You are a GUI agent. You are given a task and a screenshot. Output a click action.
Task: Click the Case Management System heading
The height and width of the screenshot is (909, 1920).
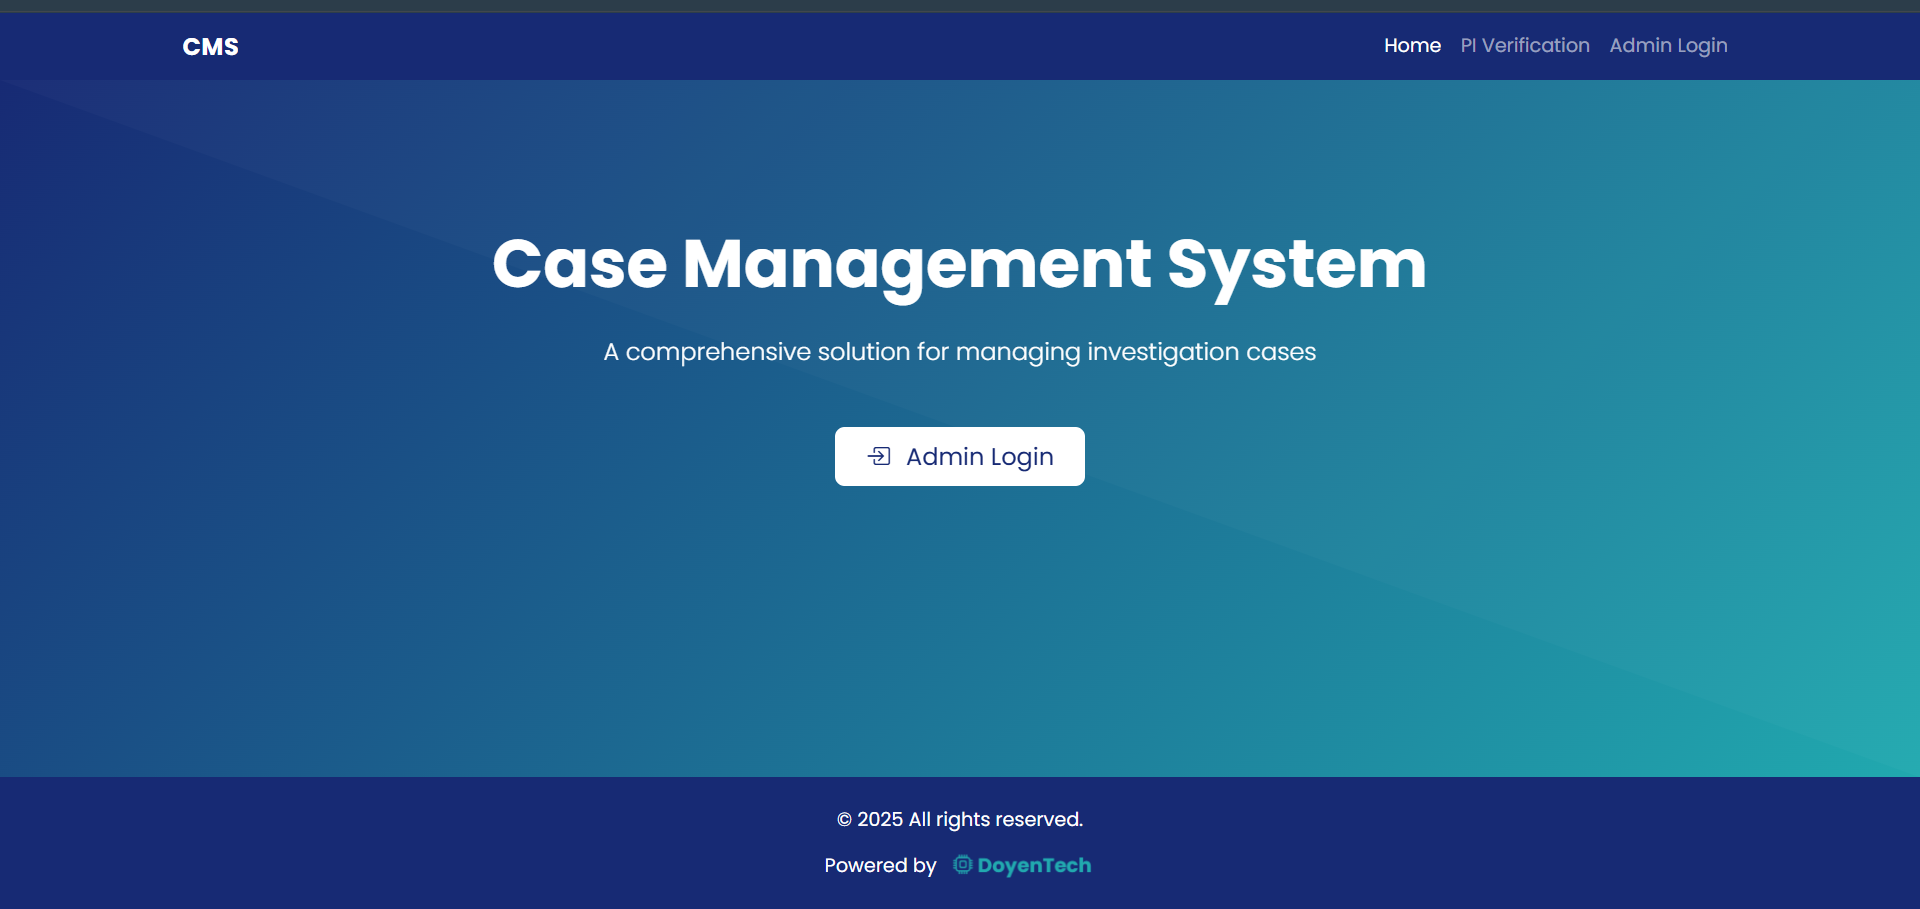(x=959, y=264)
